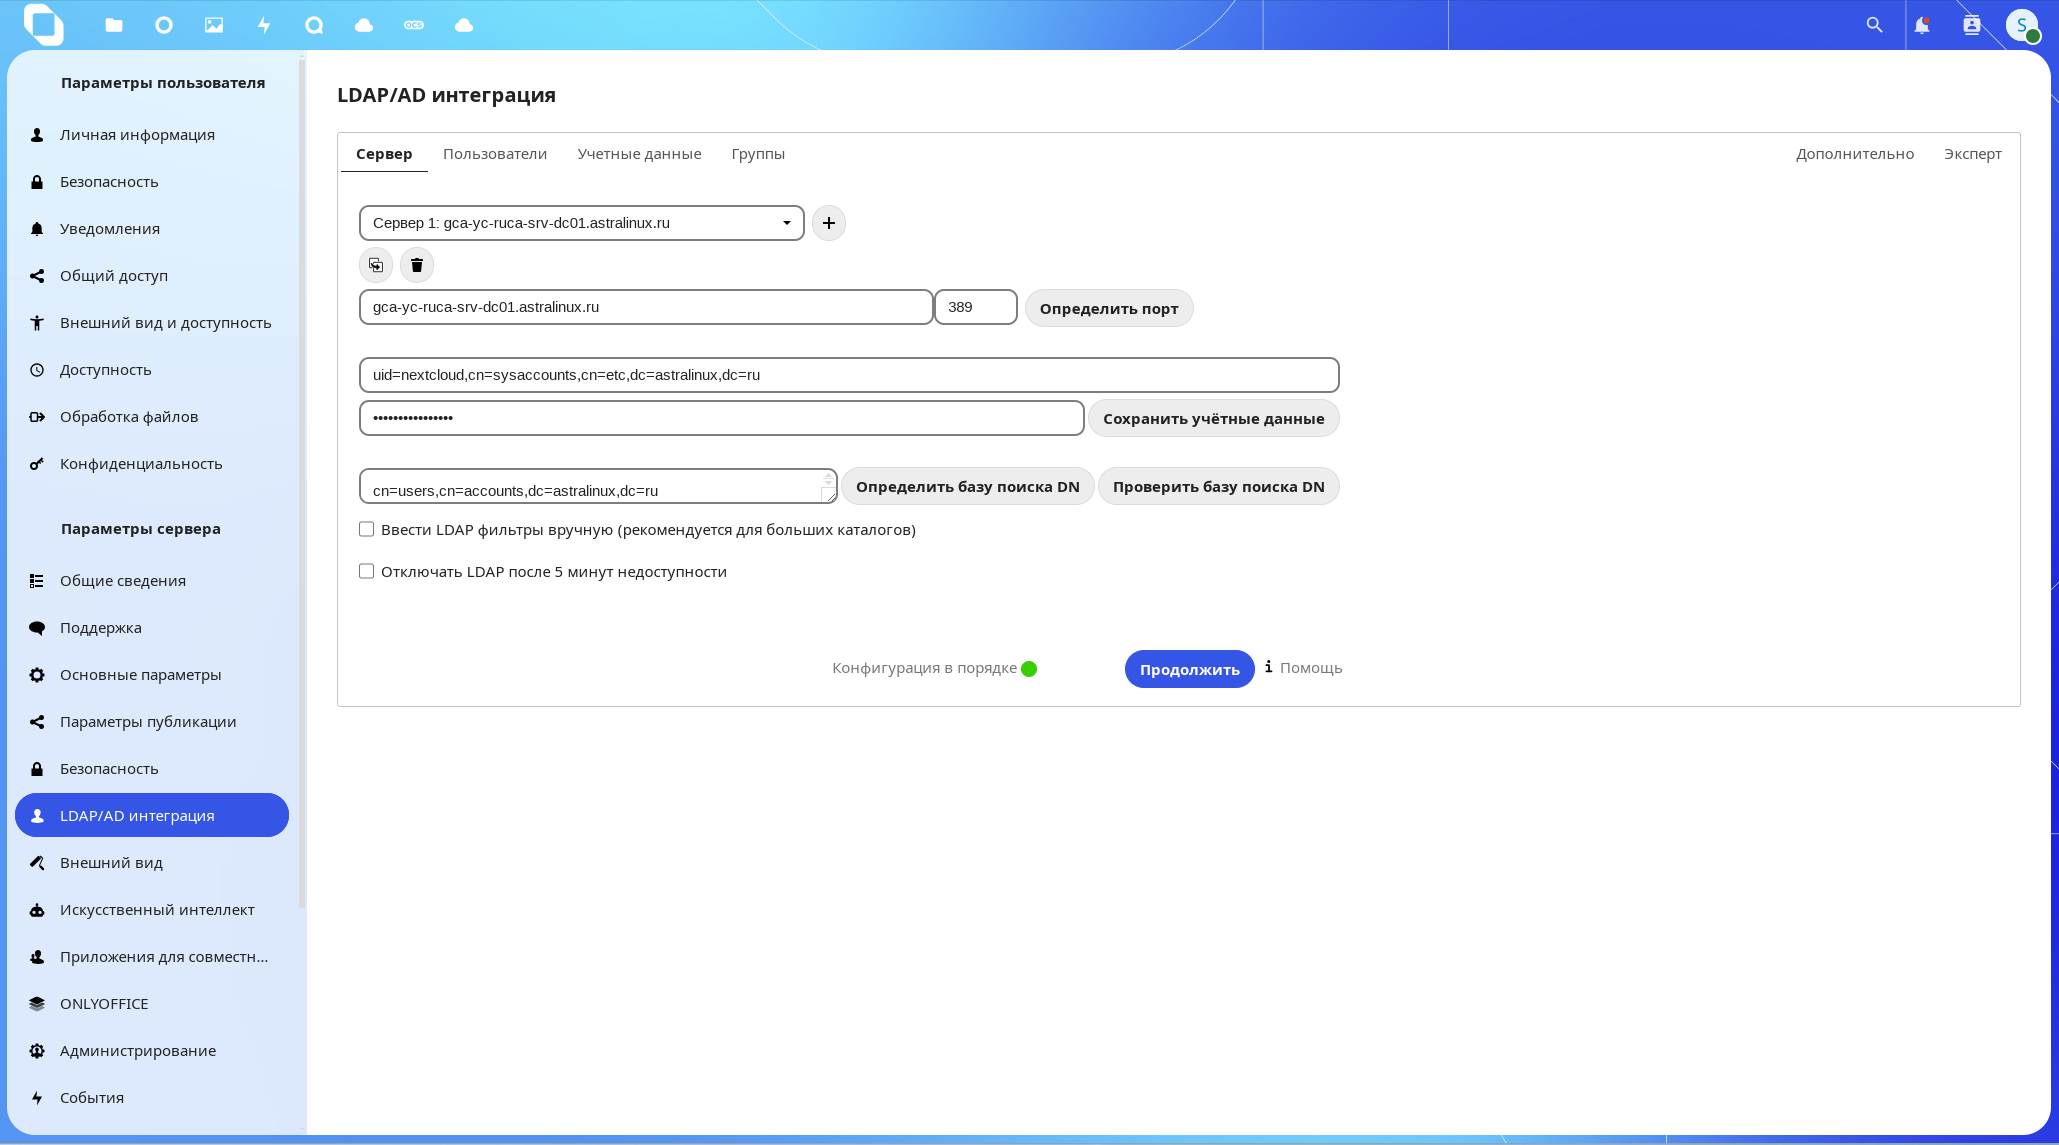The height and width of the screenshot is (1145, 2059).
Task: Open Конфиденциальность settings
Action: click(x=152, y=464)
